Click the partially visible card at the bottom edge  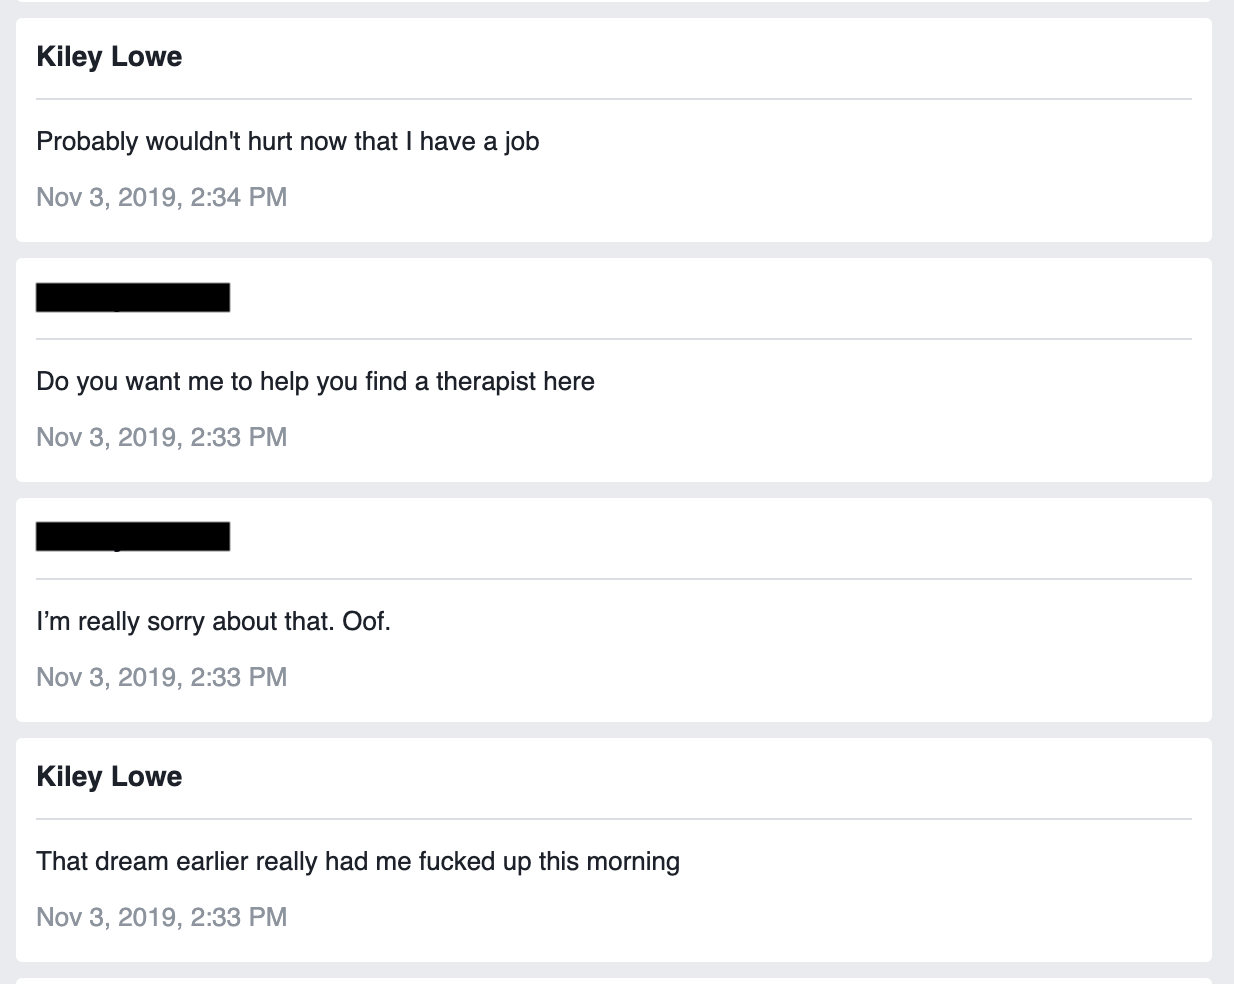pyautogui.click(x=614, y=980)
